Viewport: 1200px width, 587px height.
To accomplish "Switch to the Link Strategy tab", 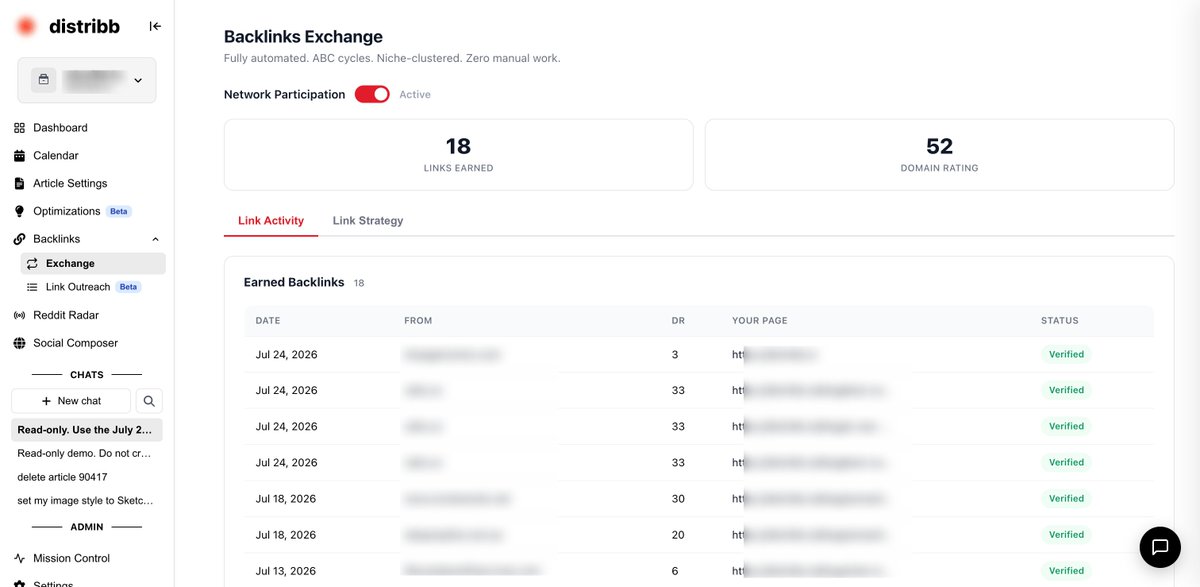I will (368, 221).
